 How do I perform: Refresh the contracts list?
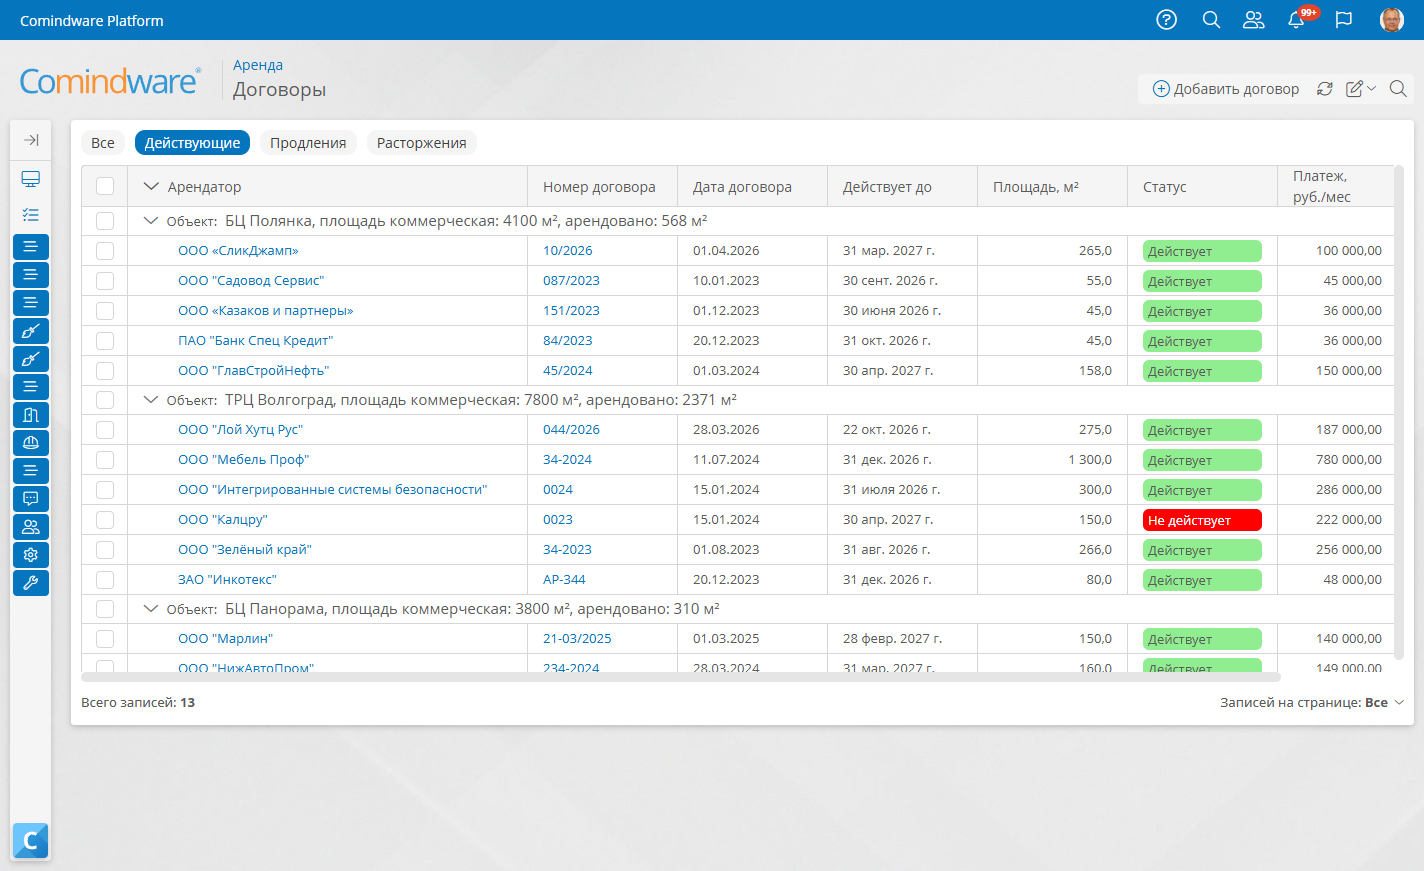click(x=1324, y=89)
